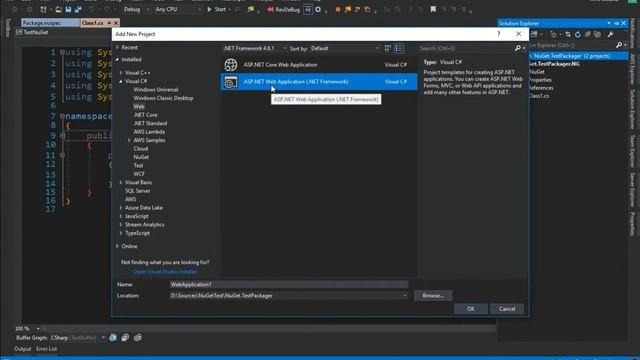The height and width of the screenshot is (360, 640).
Task: Expand the Recent templates node
Action: 118,47
